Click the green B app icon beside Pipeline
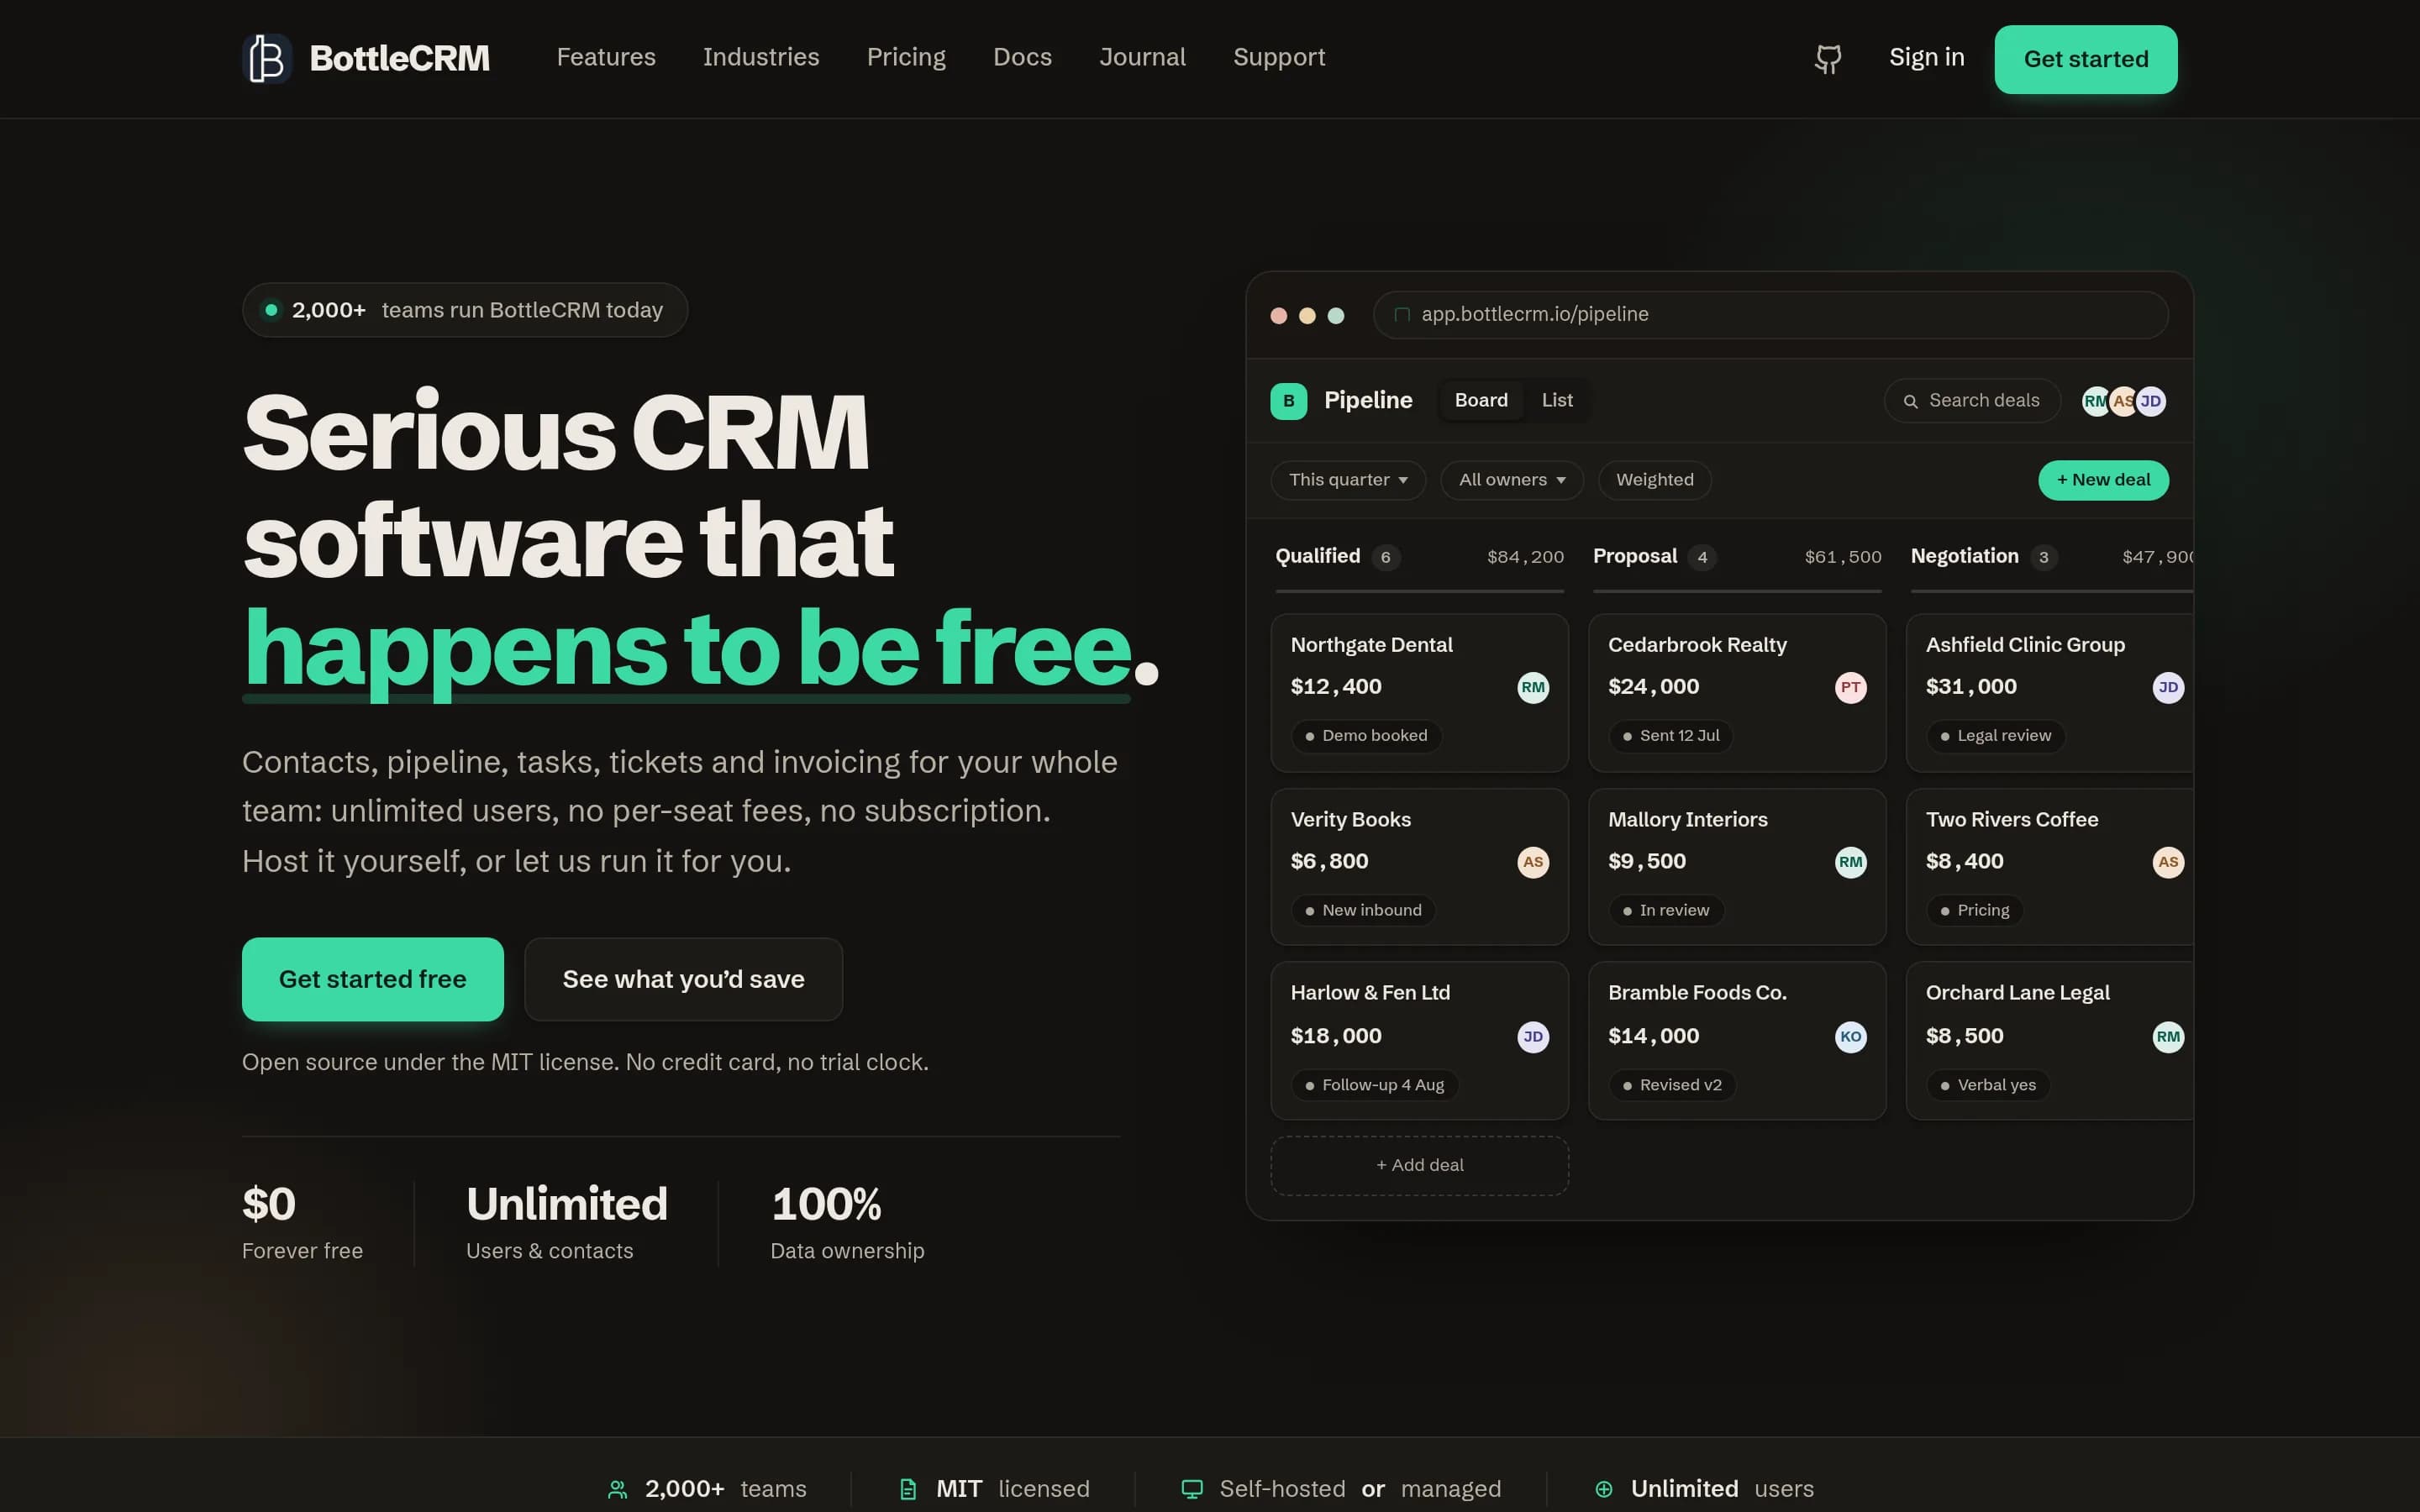The height and width of the screenshot is (1512, 2420). 1288,401
